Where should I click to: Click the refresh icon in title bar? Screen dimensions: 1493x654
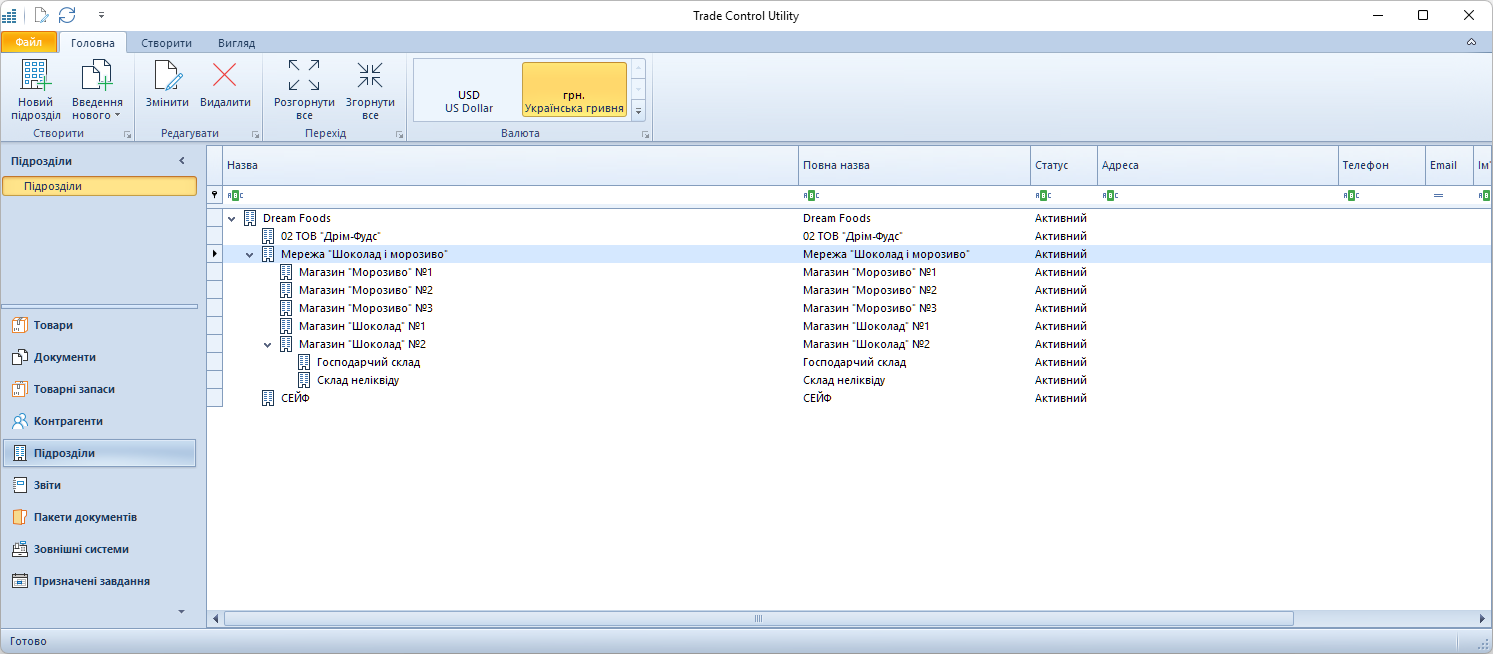coord(67,15)
